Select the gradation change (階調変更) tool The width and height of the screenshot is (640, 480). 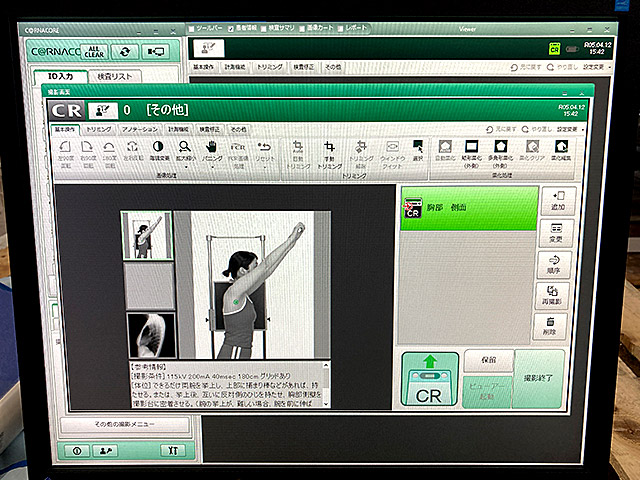click(158, 146)
